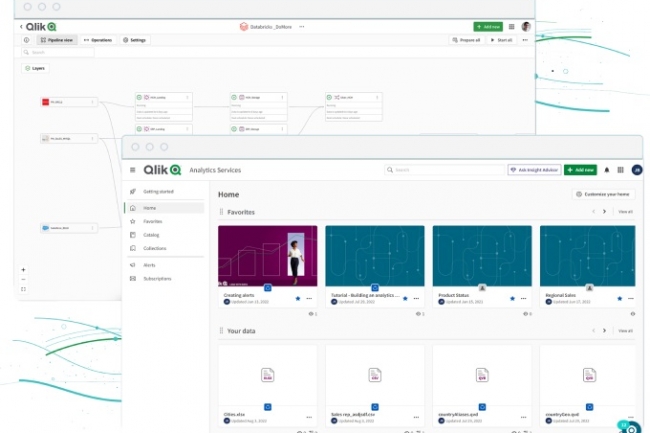Click the Databricks project icon in pipeline window
The height and width of the screenshot is (433, 650).
244,27
